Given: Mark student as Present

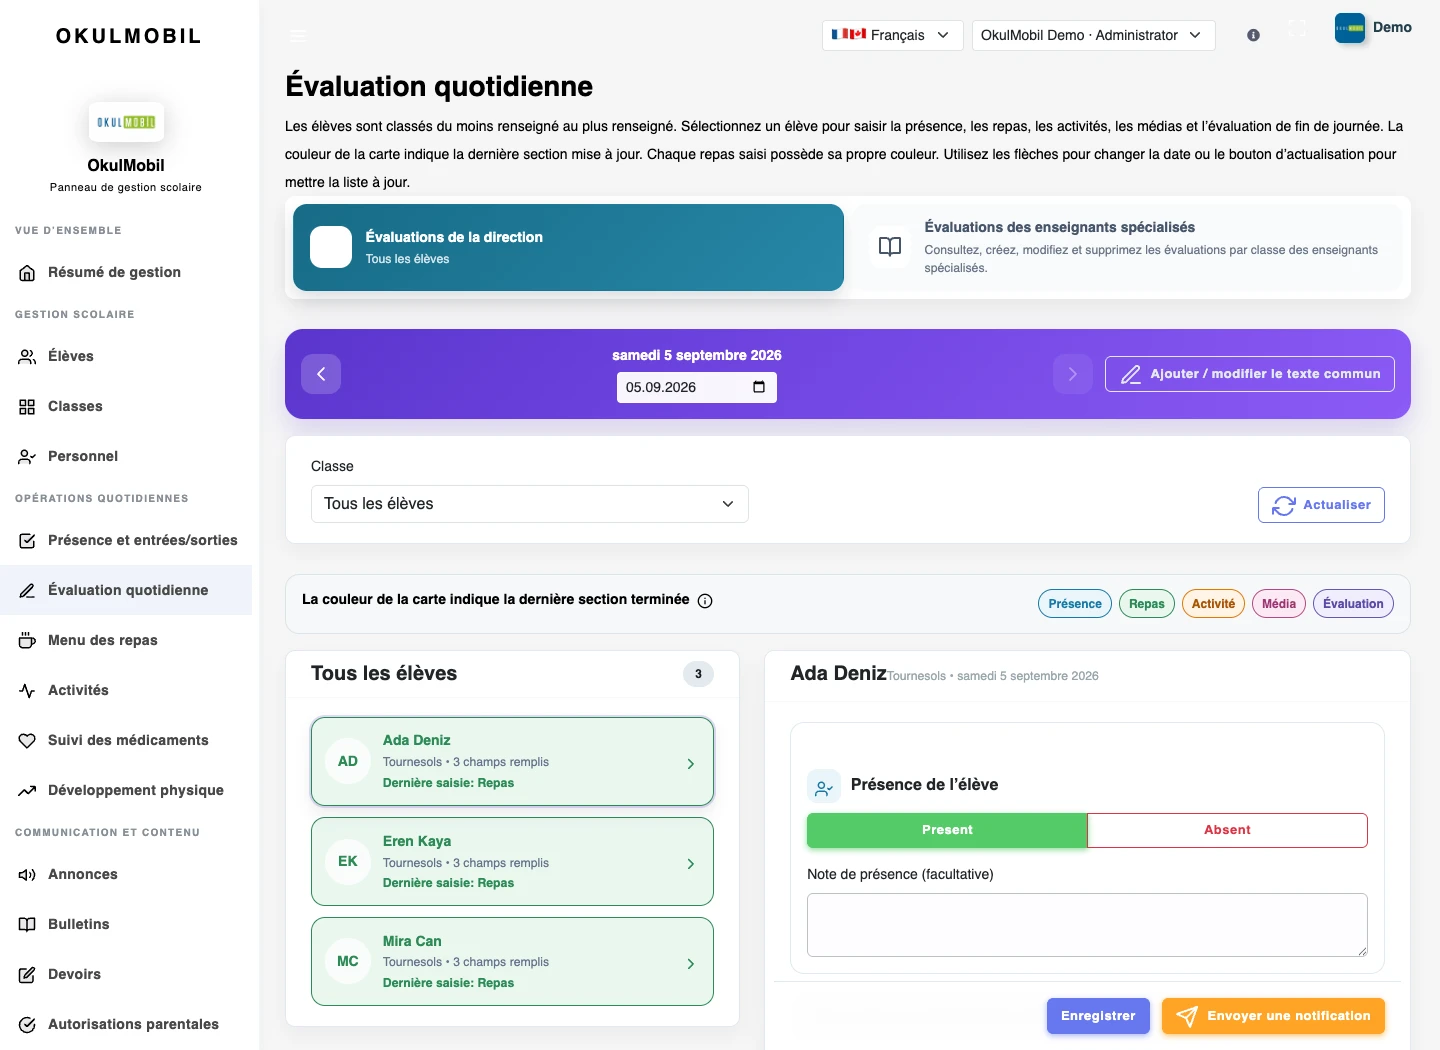Looking at the screenshot, I should [947, 830].
